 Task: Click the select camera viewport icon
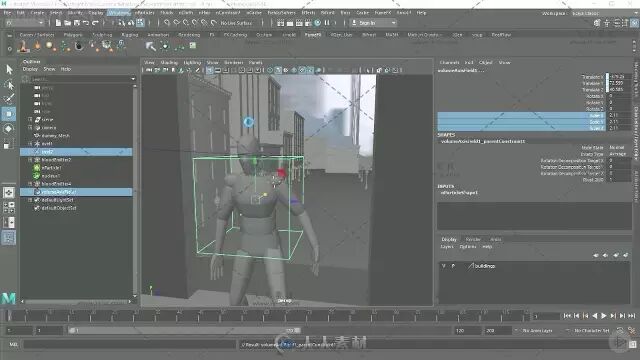[x=149, y=70]
